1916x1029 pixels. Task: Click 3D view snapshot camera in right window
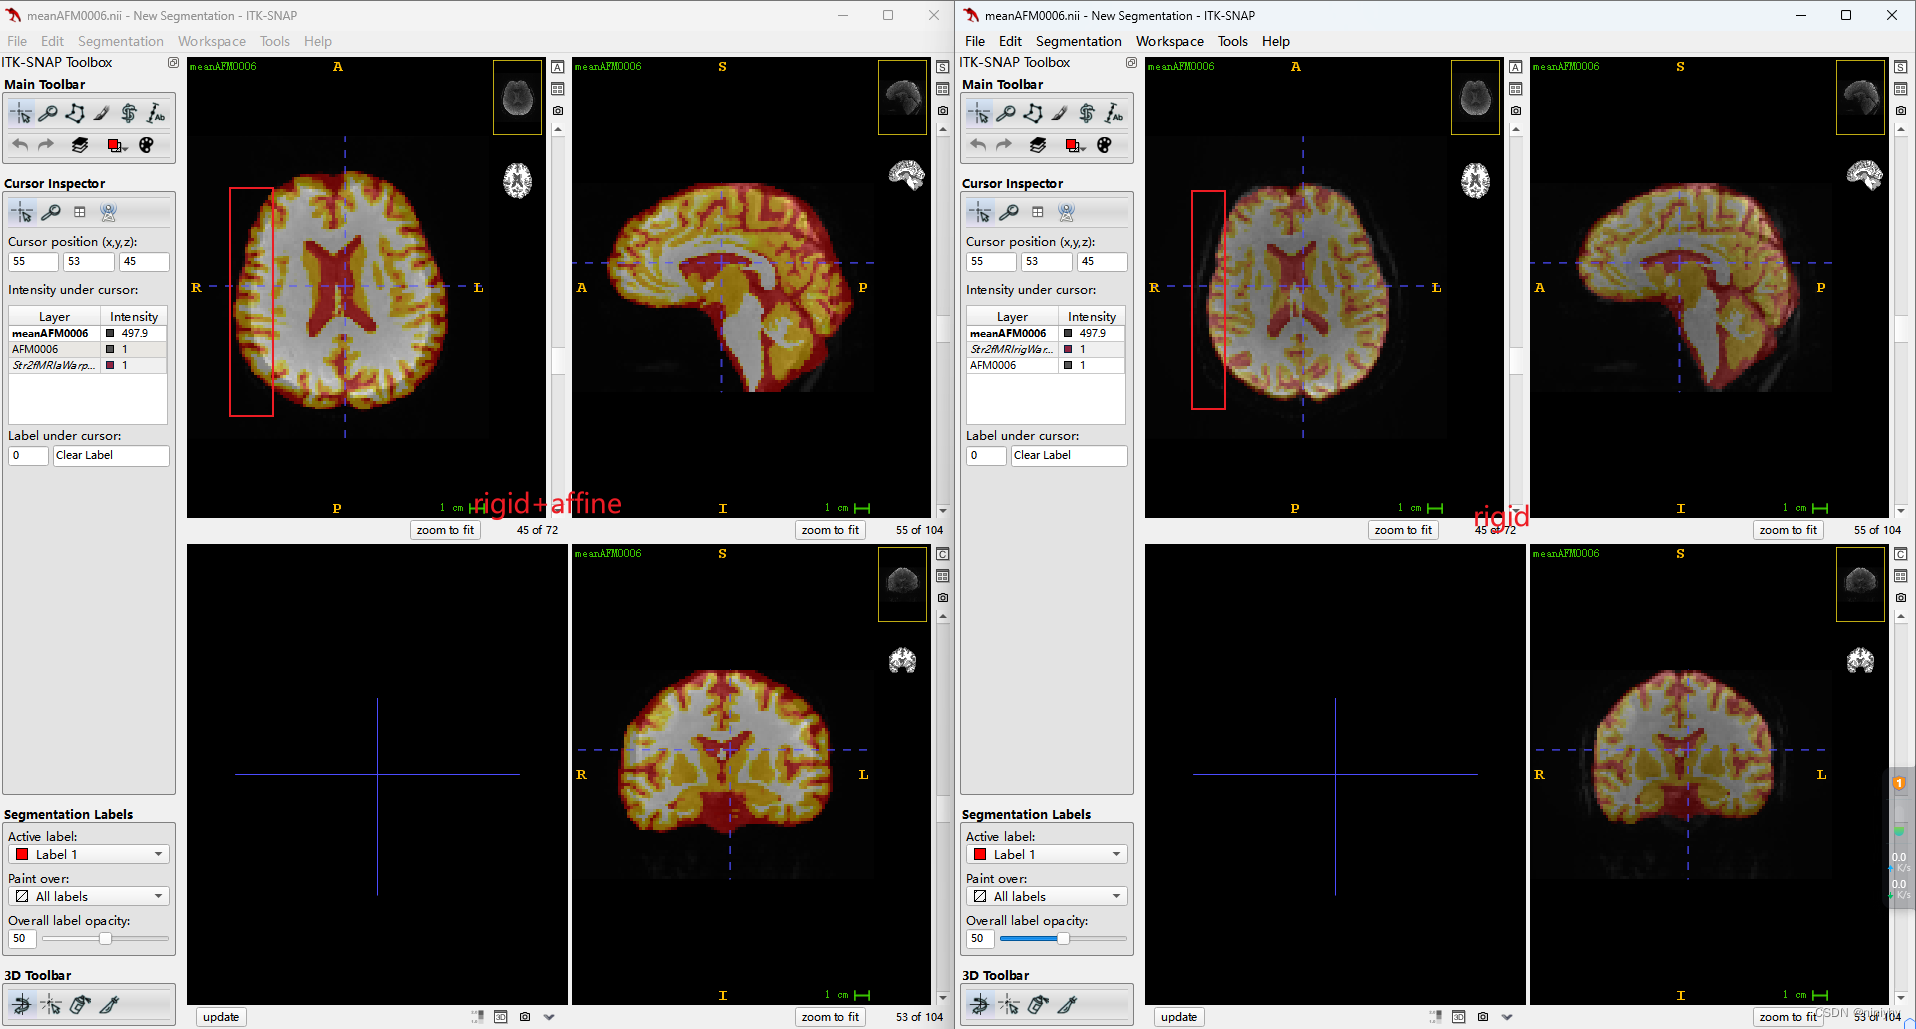[1483, 1017]
